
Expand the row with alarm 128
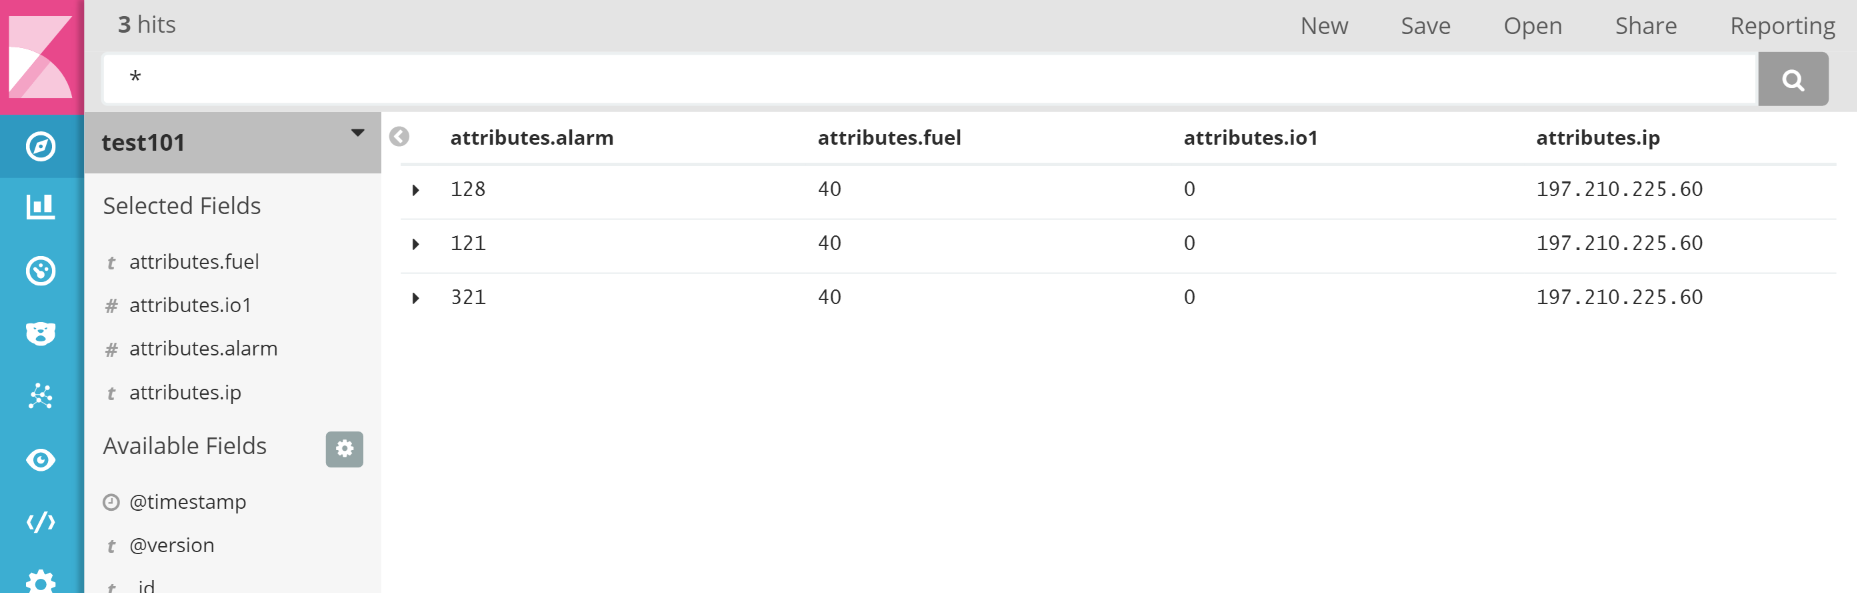point(416,190)
